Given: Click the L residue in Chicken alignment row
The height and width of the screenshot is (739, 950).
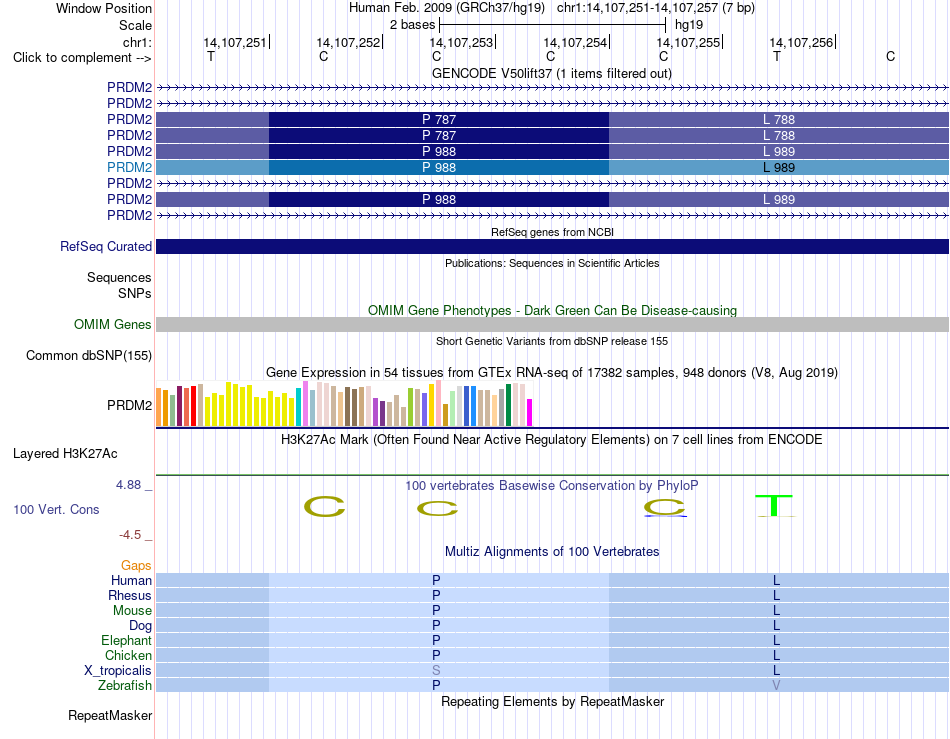Looking at the screenshot, I should tap(776, 655).
